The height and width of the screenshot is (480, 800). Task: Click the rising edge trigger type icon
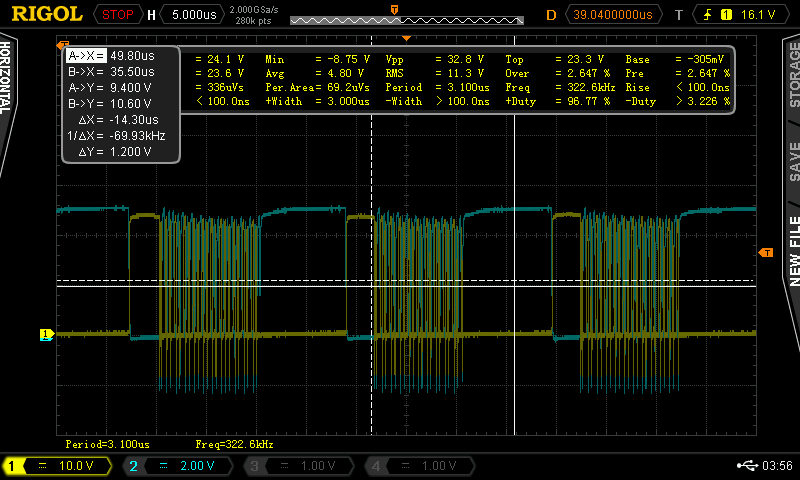(x=707, y=15)
